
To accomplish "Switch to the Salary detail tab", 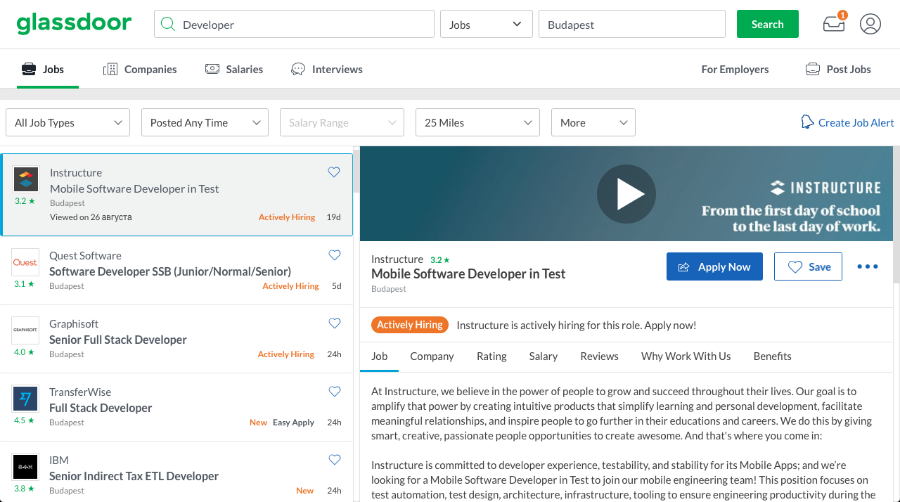I will pyautogui.click(x=543, y=356).
